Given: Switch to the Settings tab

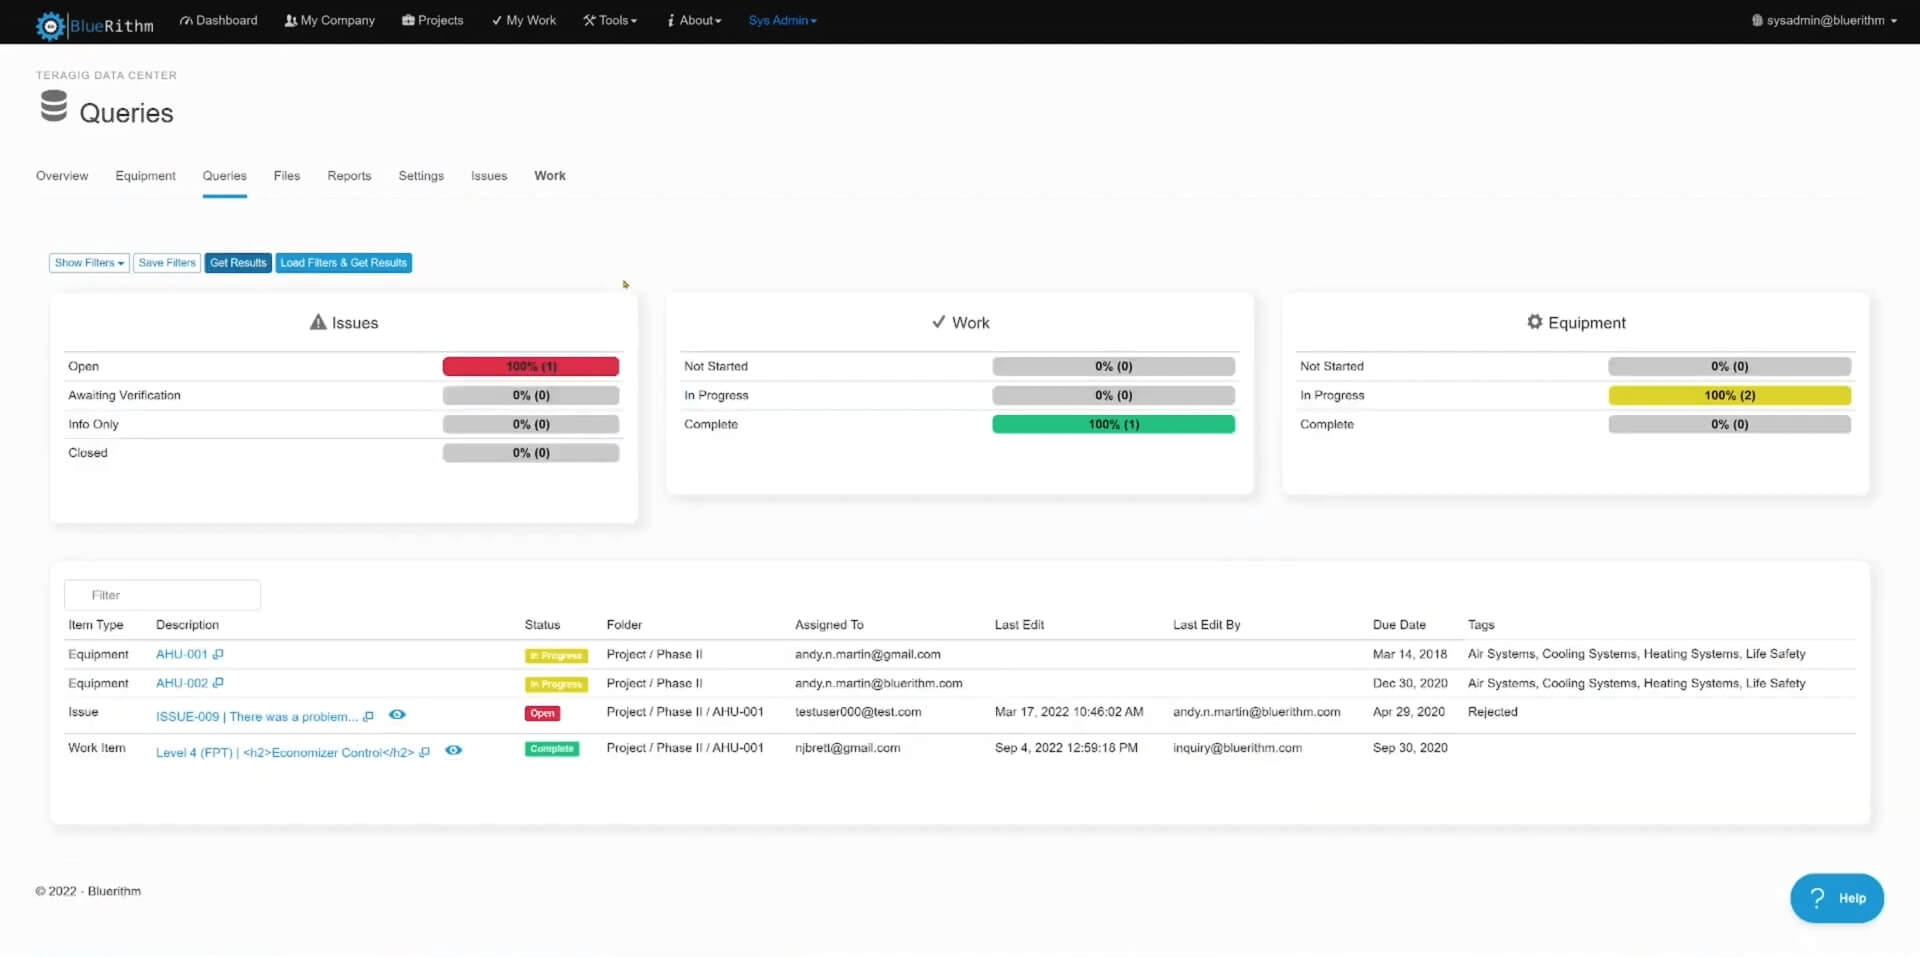Looking at the screenshot, I should [421, 176].
